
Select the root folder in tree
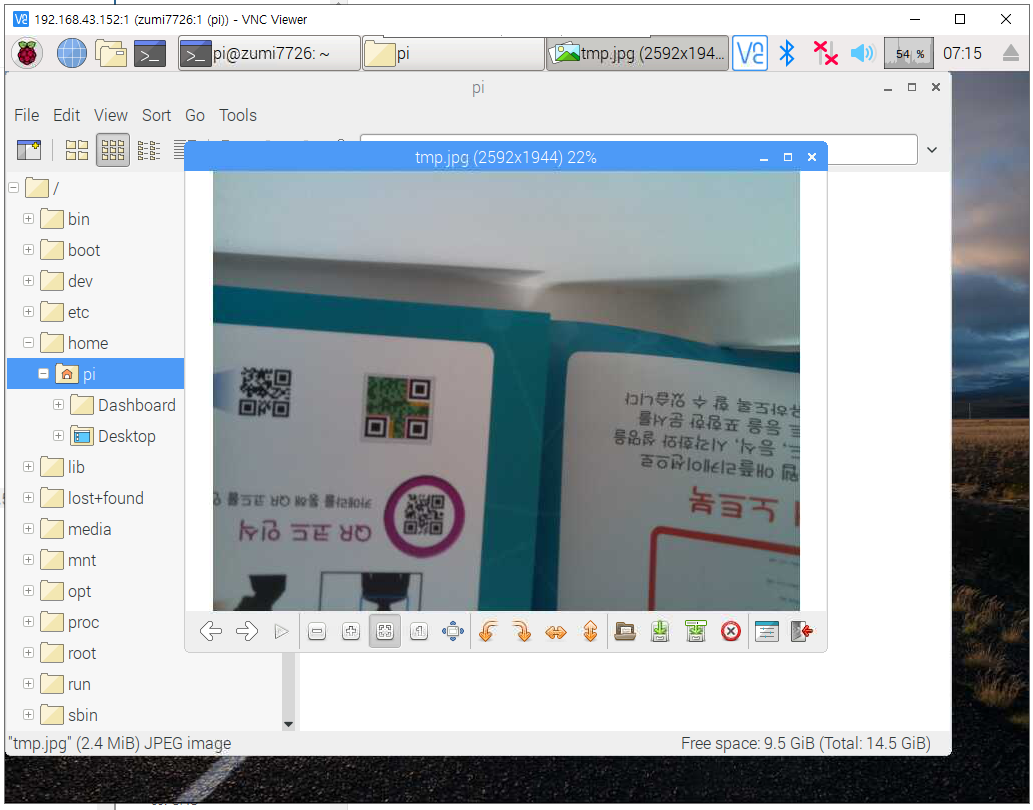point(82,653)
